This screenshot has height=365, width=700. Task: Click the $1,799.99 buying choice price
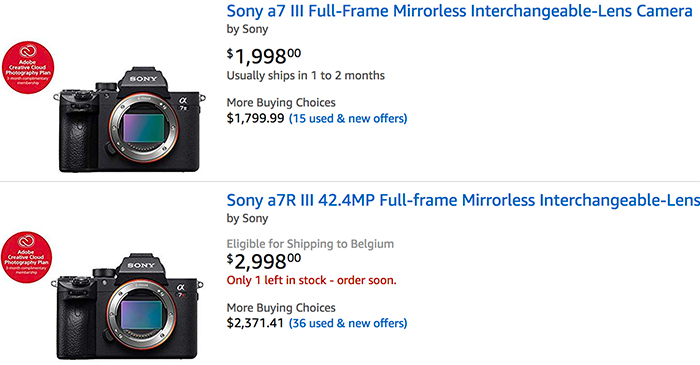coord(255,118)
